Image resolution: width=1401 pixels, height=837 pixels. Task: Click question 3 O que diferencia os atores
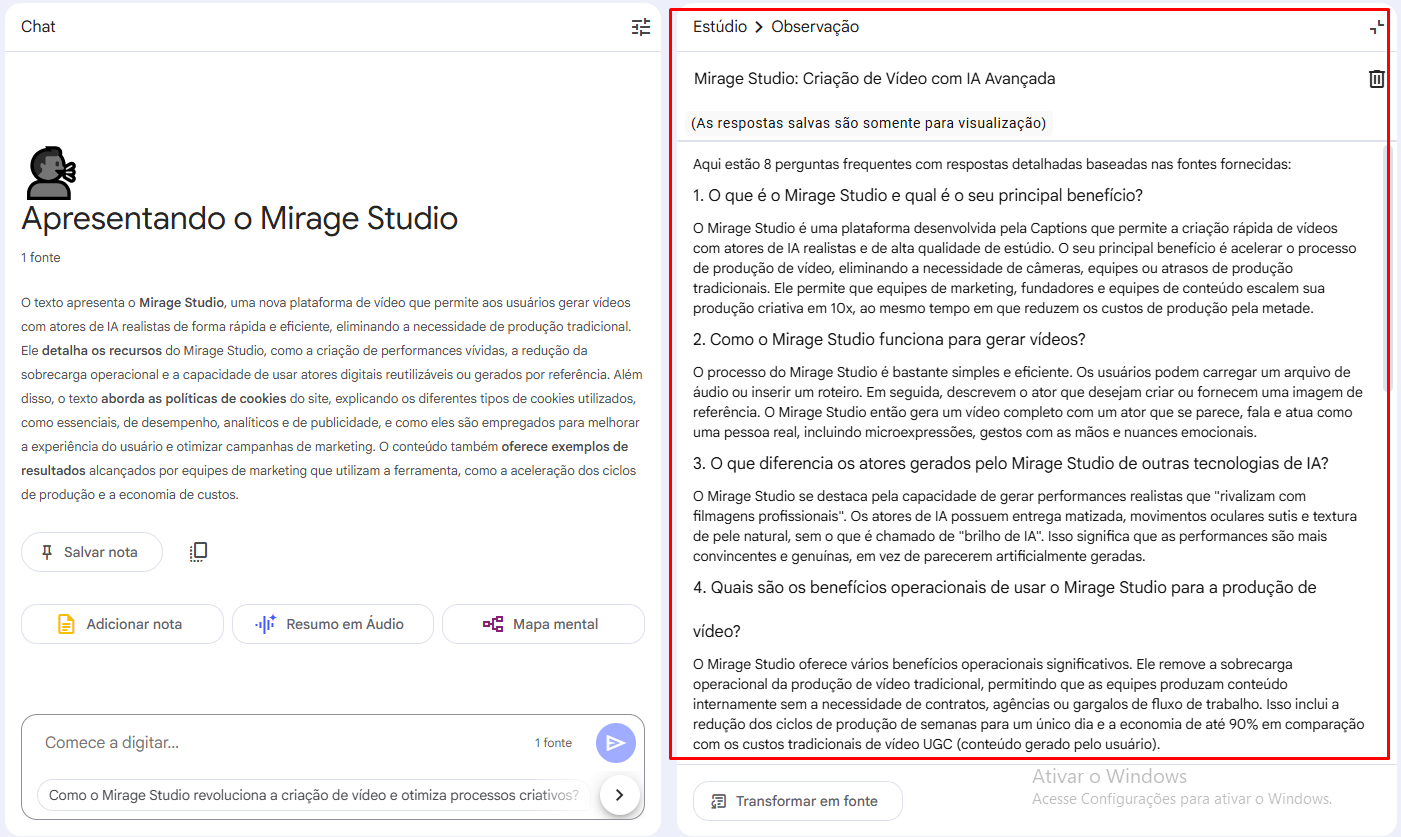click(x=1010, y=463)
